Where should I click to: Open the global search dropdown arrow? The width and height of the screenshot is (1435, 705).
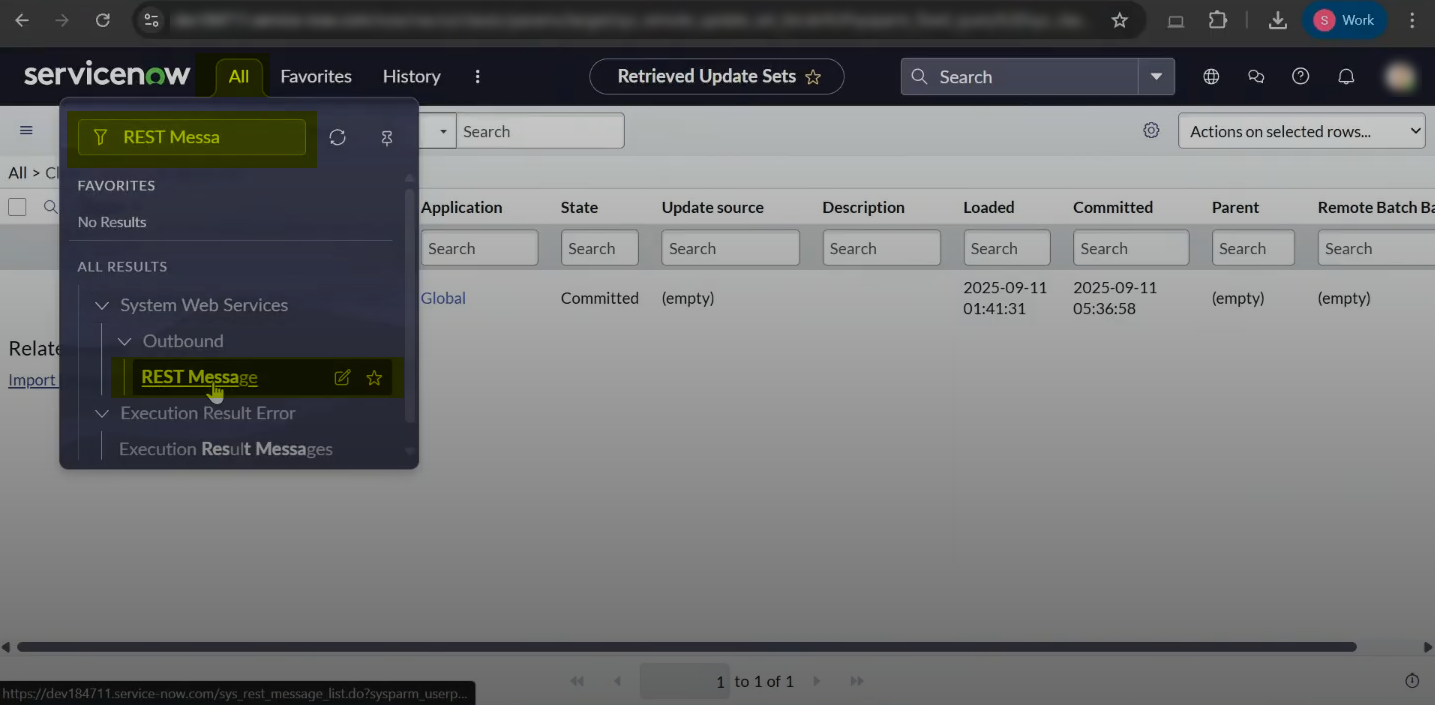pos(1156,77)
